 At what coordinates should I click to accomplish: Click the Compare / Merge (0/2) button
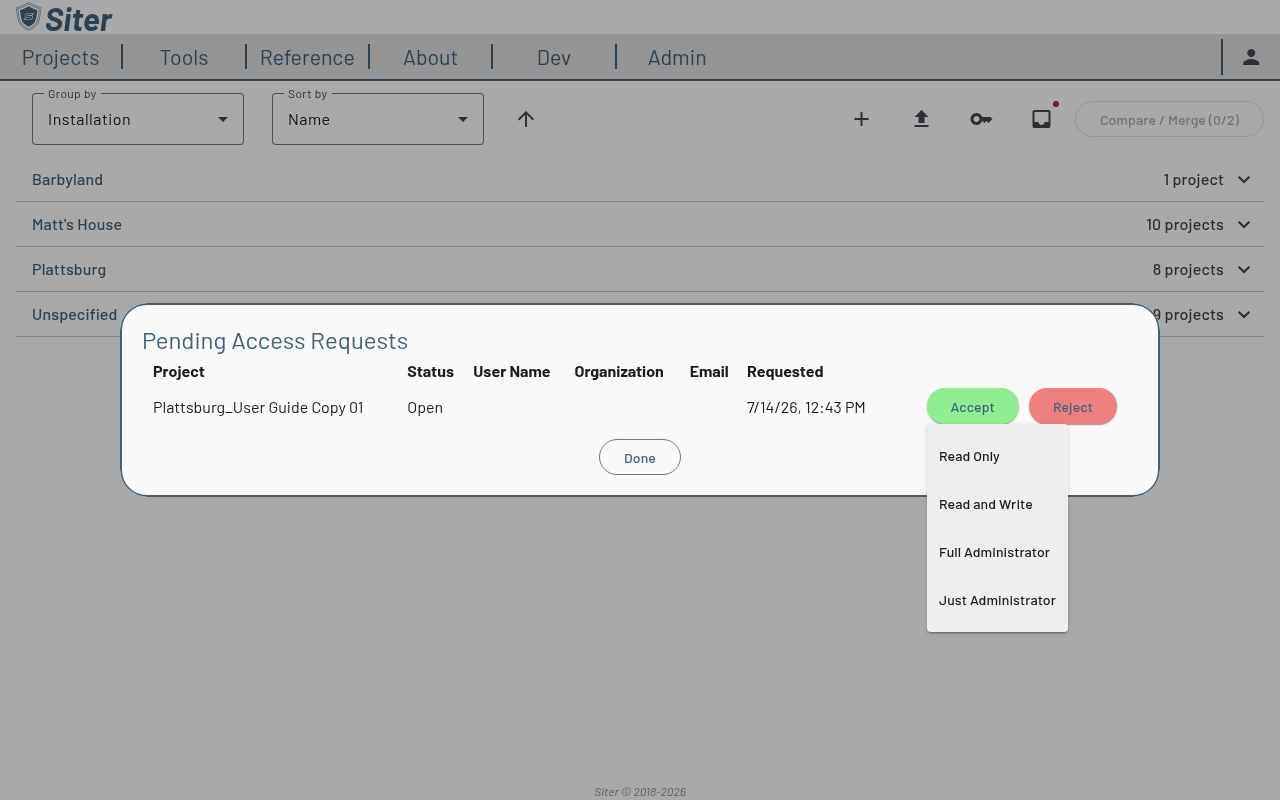1169,120
